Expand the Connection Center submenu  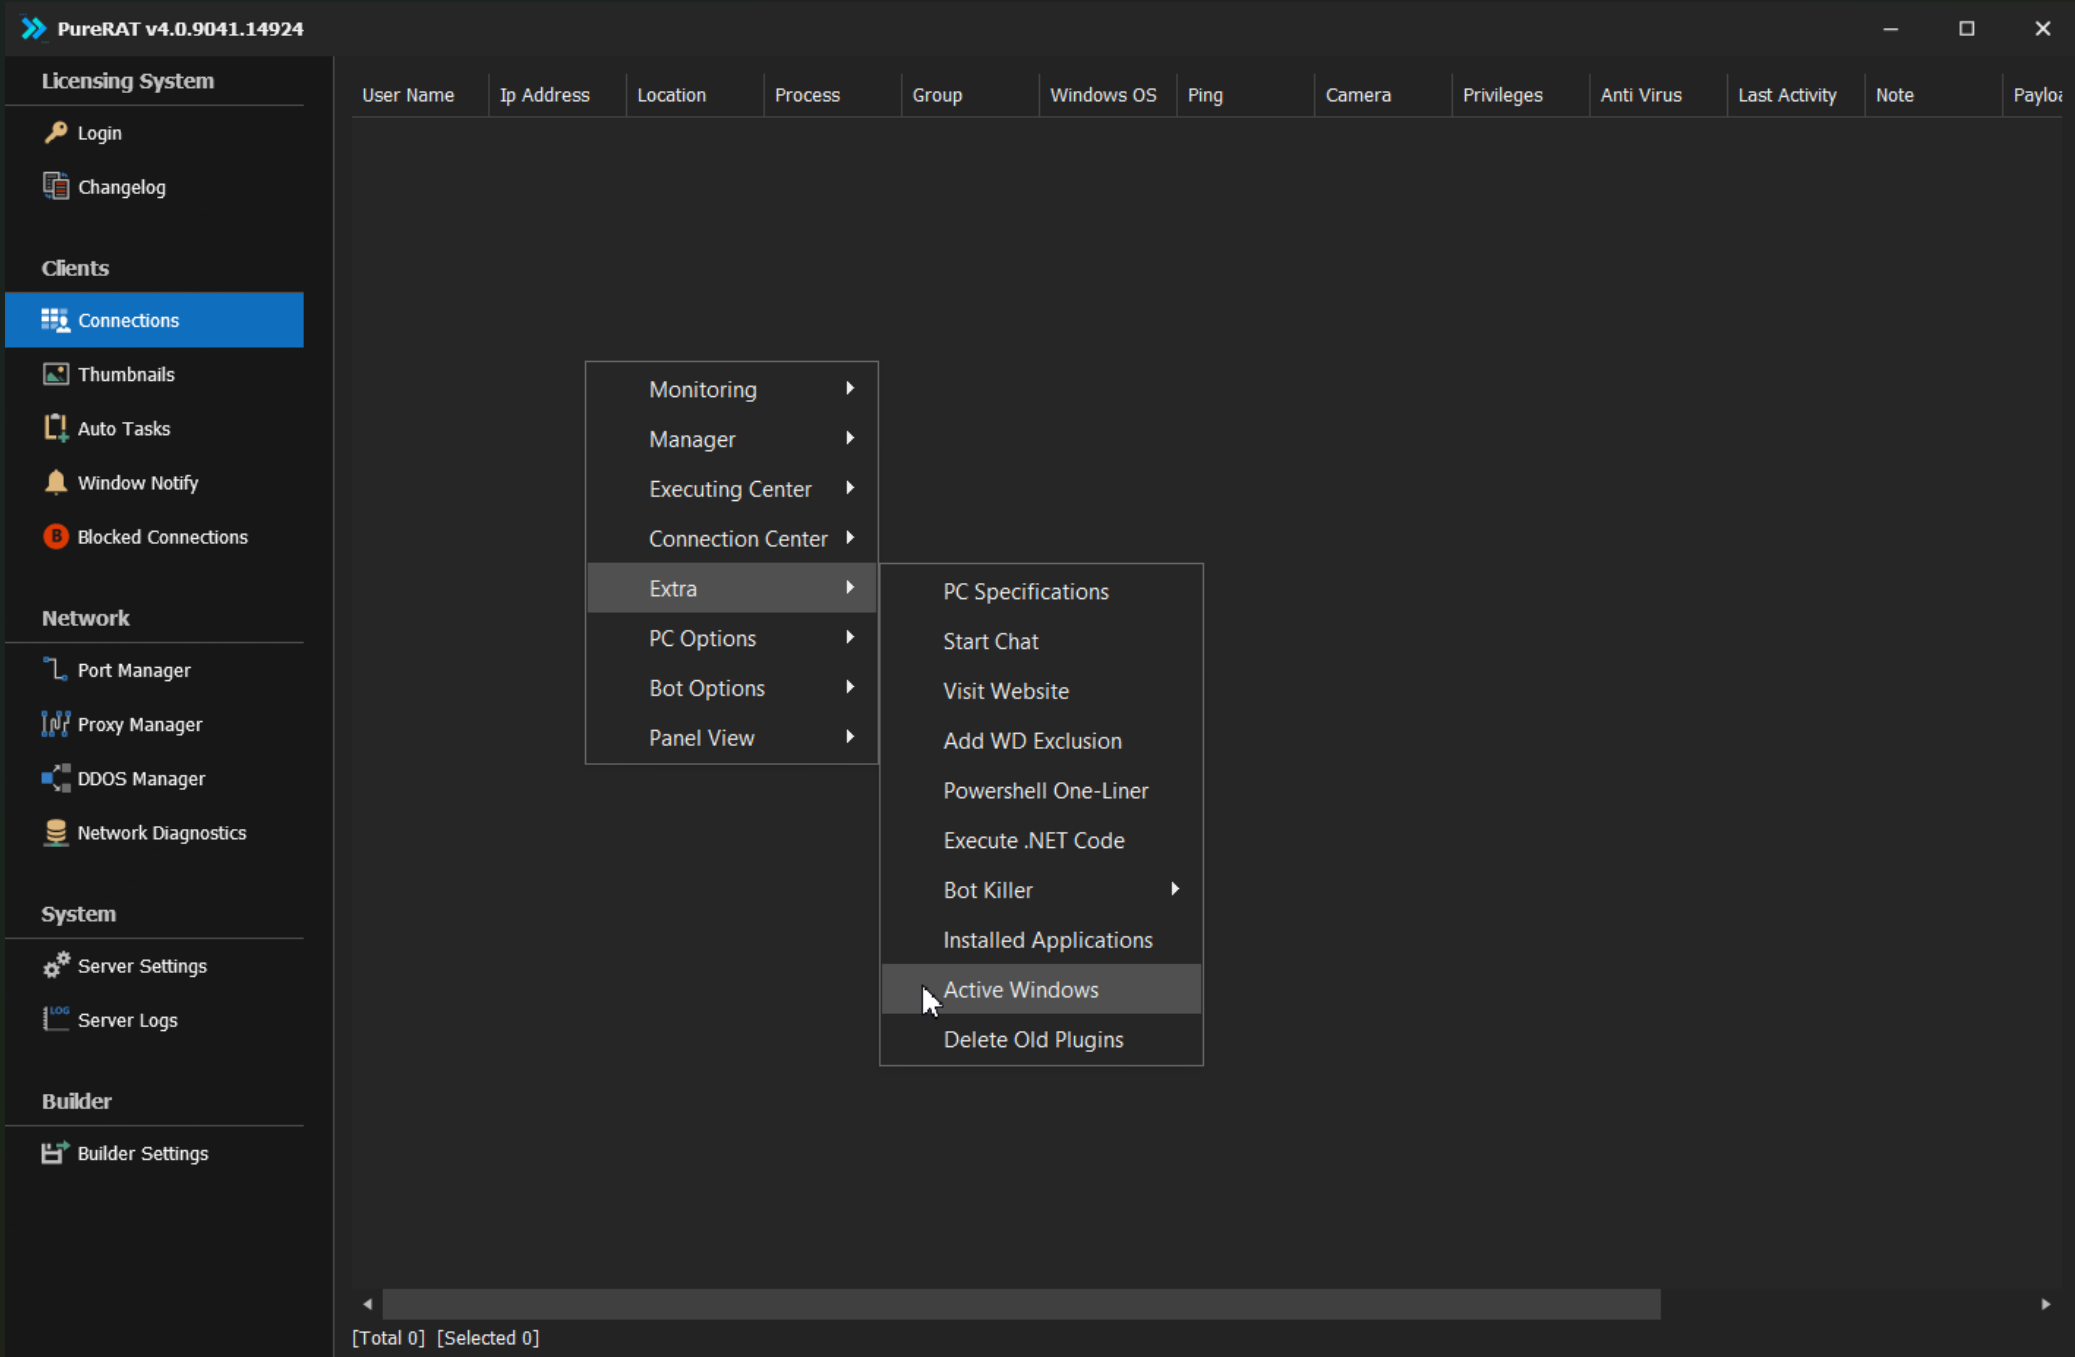732,538
